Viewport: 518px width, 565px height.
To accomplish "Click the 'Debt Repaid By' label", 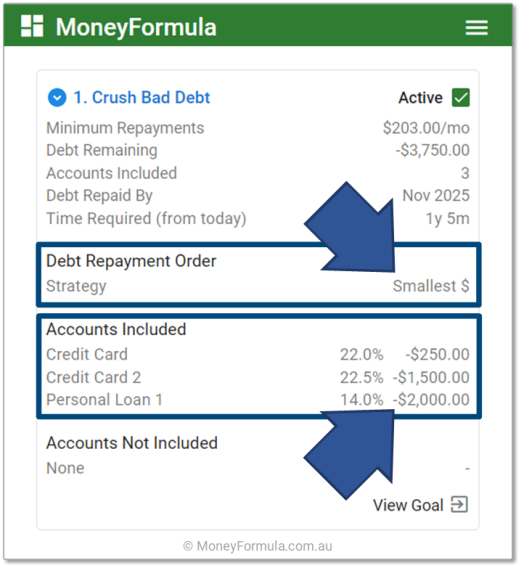I will (x=99, y=196).
